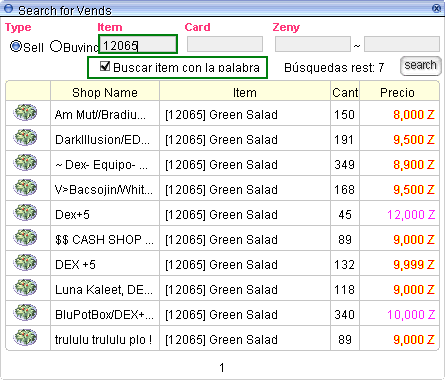Uncheck Buscar item con la palabra
The image size is (445, 380).
[x=105, y=66]
